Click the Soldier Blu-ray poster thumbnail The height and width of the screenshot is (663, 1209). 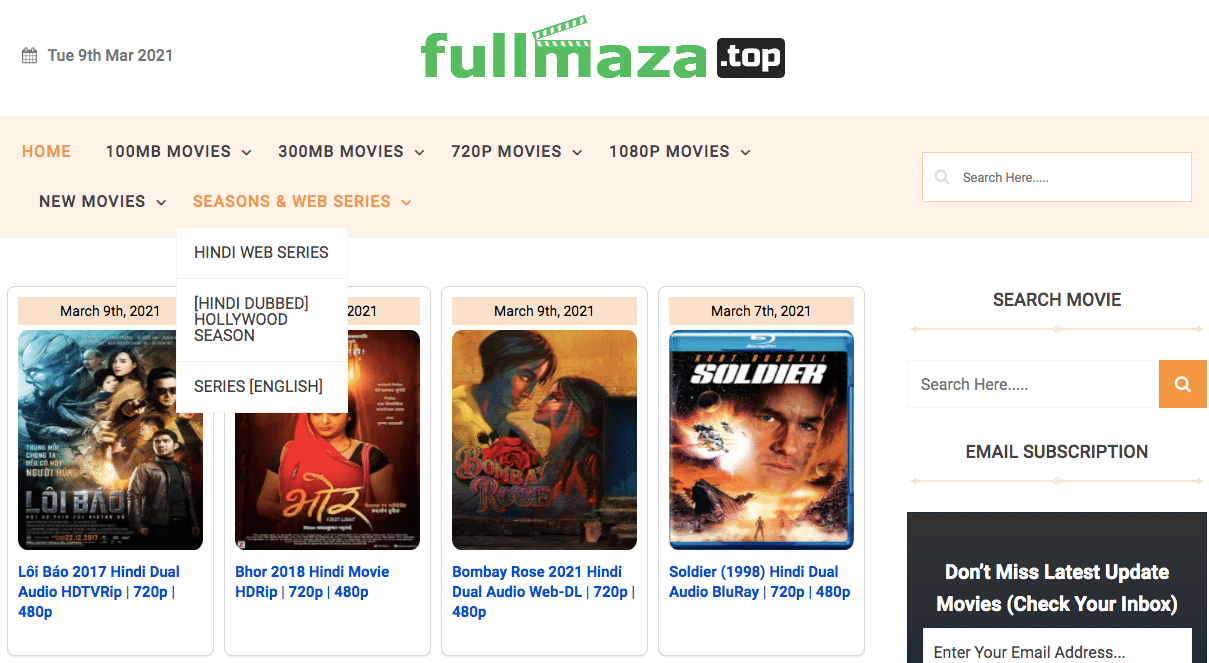(x=761, y=440)
